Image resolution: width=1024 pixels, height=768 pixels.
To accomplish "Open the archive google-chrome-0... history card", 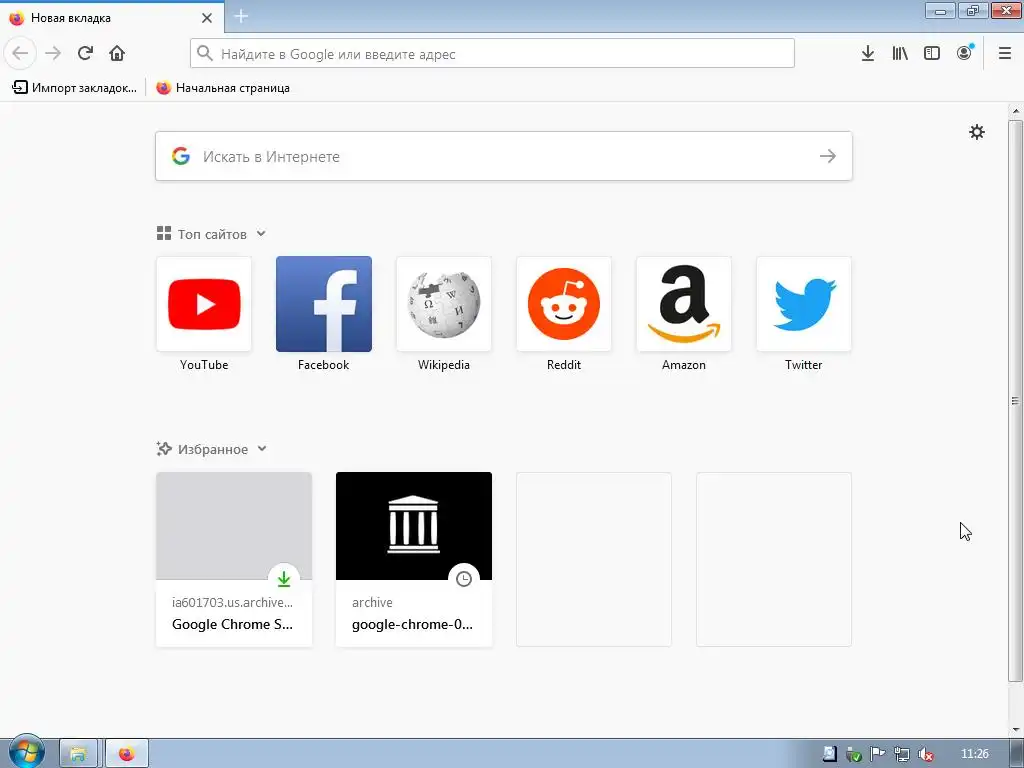I will [x=414, y=560].
